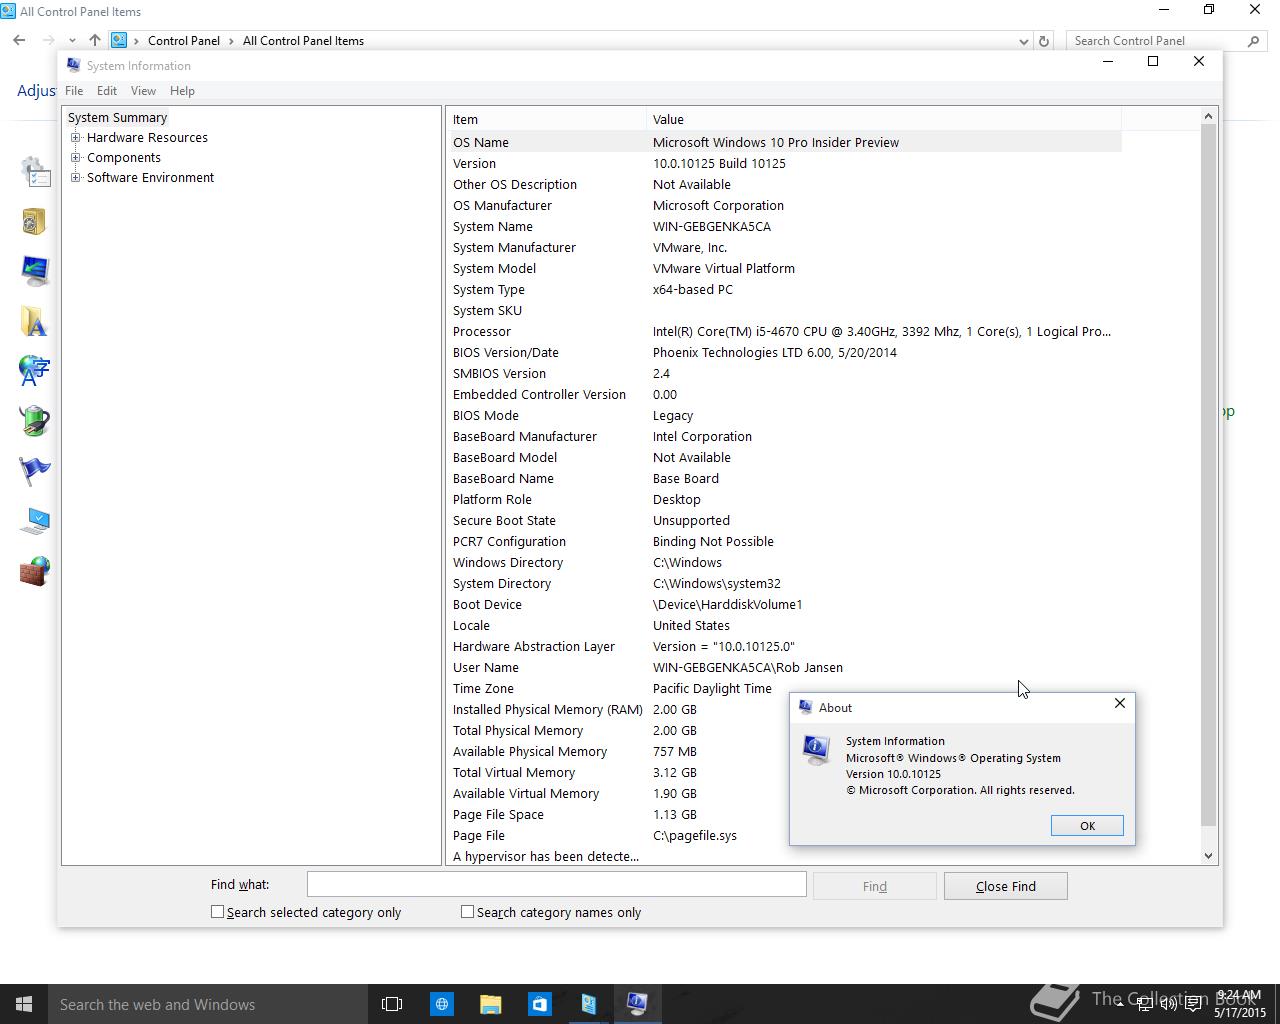Click the details list vertical scrollbar thumb
Image resolution: width=1280 pixels, height=1024 pixels.
(1208, 475)
